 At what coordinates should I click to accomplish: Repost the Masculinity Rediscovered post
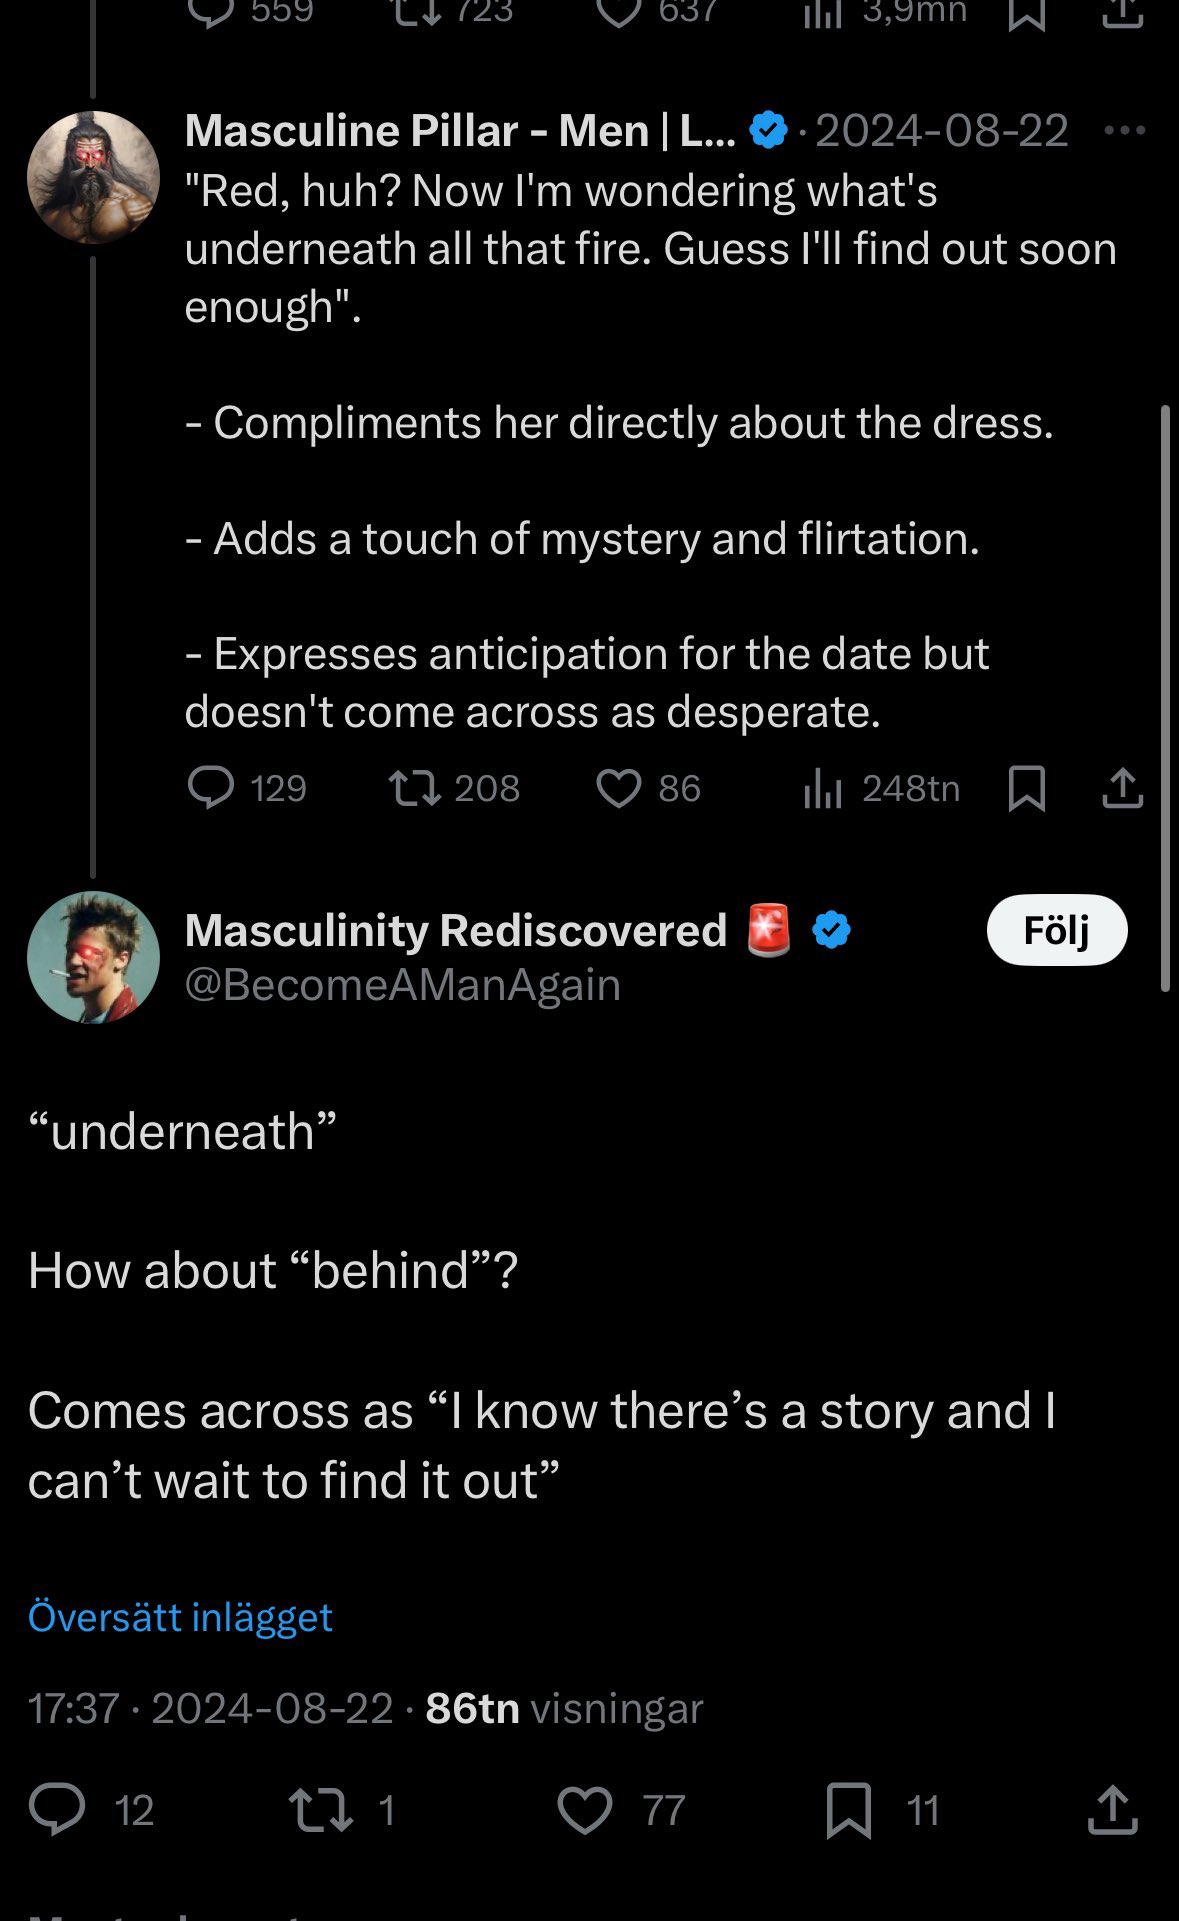(320, 1810)
